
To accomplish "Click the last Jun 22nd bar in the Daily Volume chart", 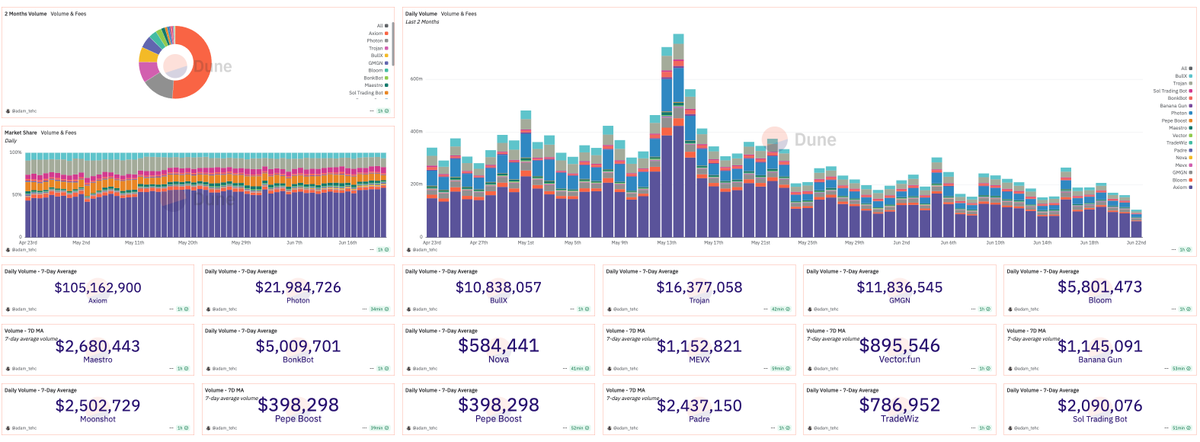I will click(1137, 224).
